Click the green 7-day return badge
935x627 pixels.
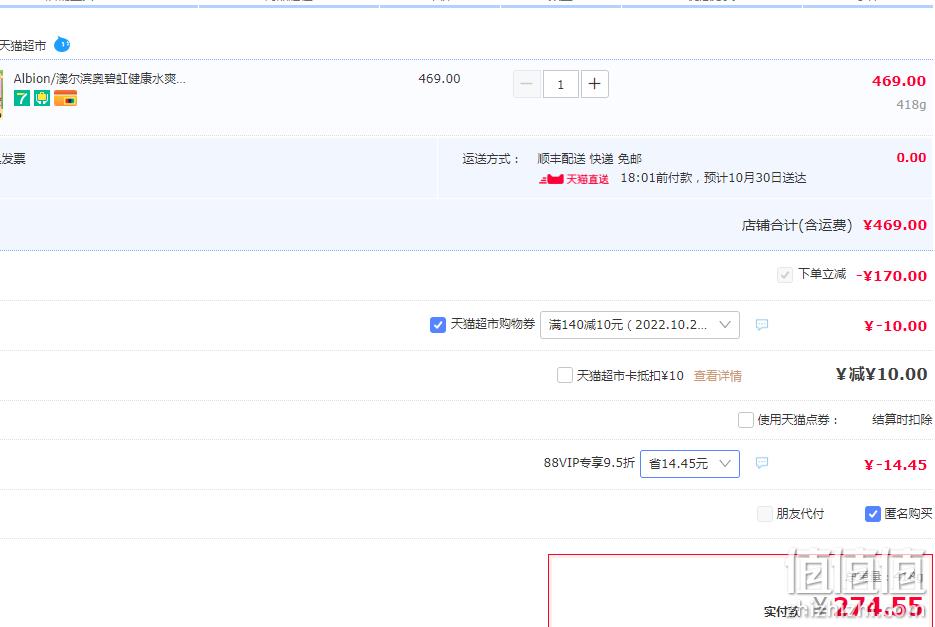[22, 98]
